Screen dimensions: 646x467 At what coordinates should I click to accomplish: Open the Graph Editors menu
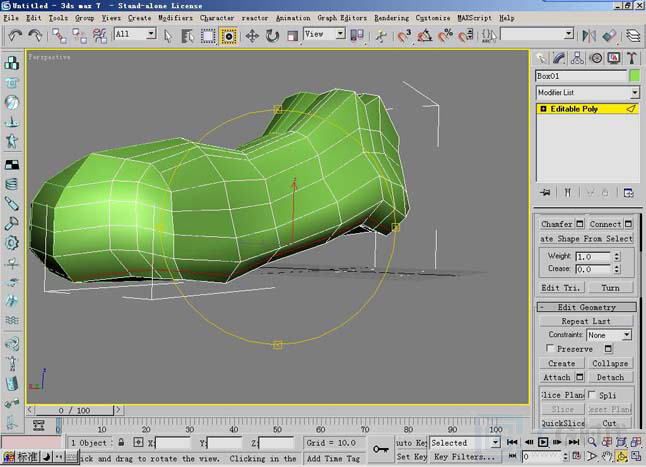coord(342,18)
